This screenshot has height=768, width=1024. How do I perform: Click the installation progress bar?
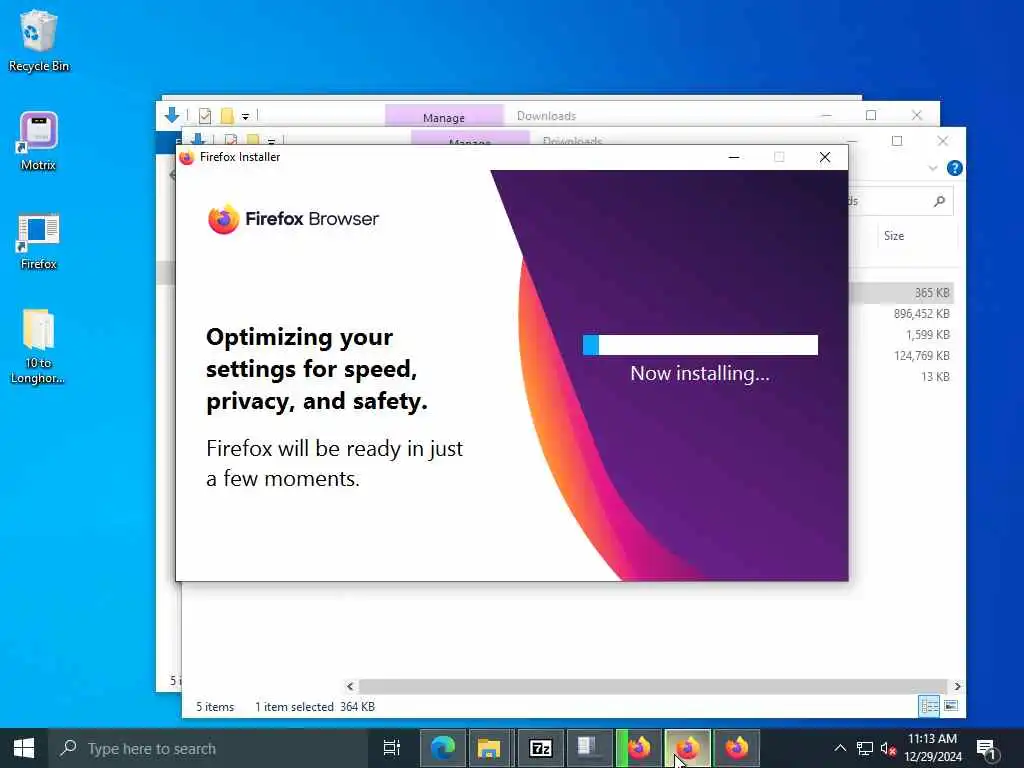point(700,345)
